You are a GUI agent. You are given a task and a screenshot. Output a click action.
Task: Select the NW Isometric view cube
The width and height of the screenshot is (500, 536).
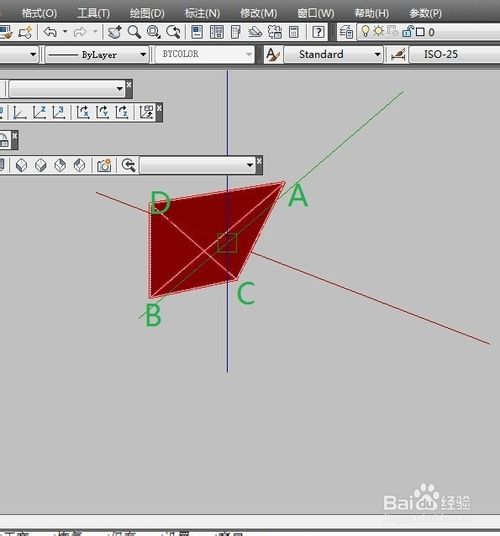(x=80, y=165)
